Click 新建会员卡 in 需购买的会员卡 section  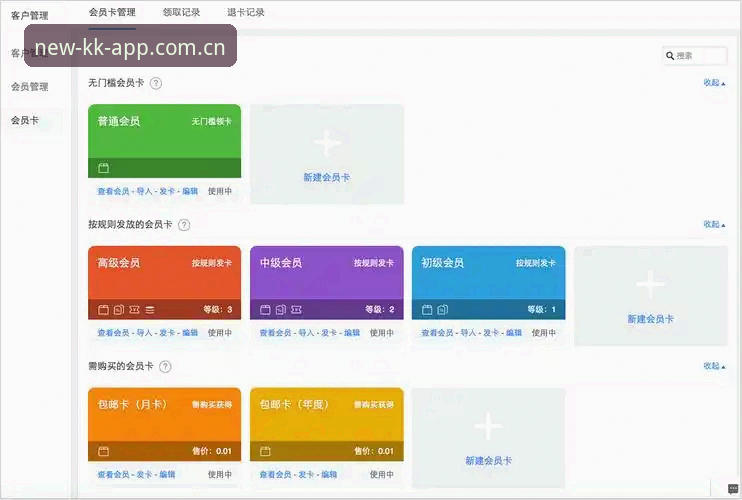point(488,461)
